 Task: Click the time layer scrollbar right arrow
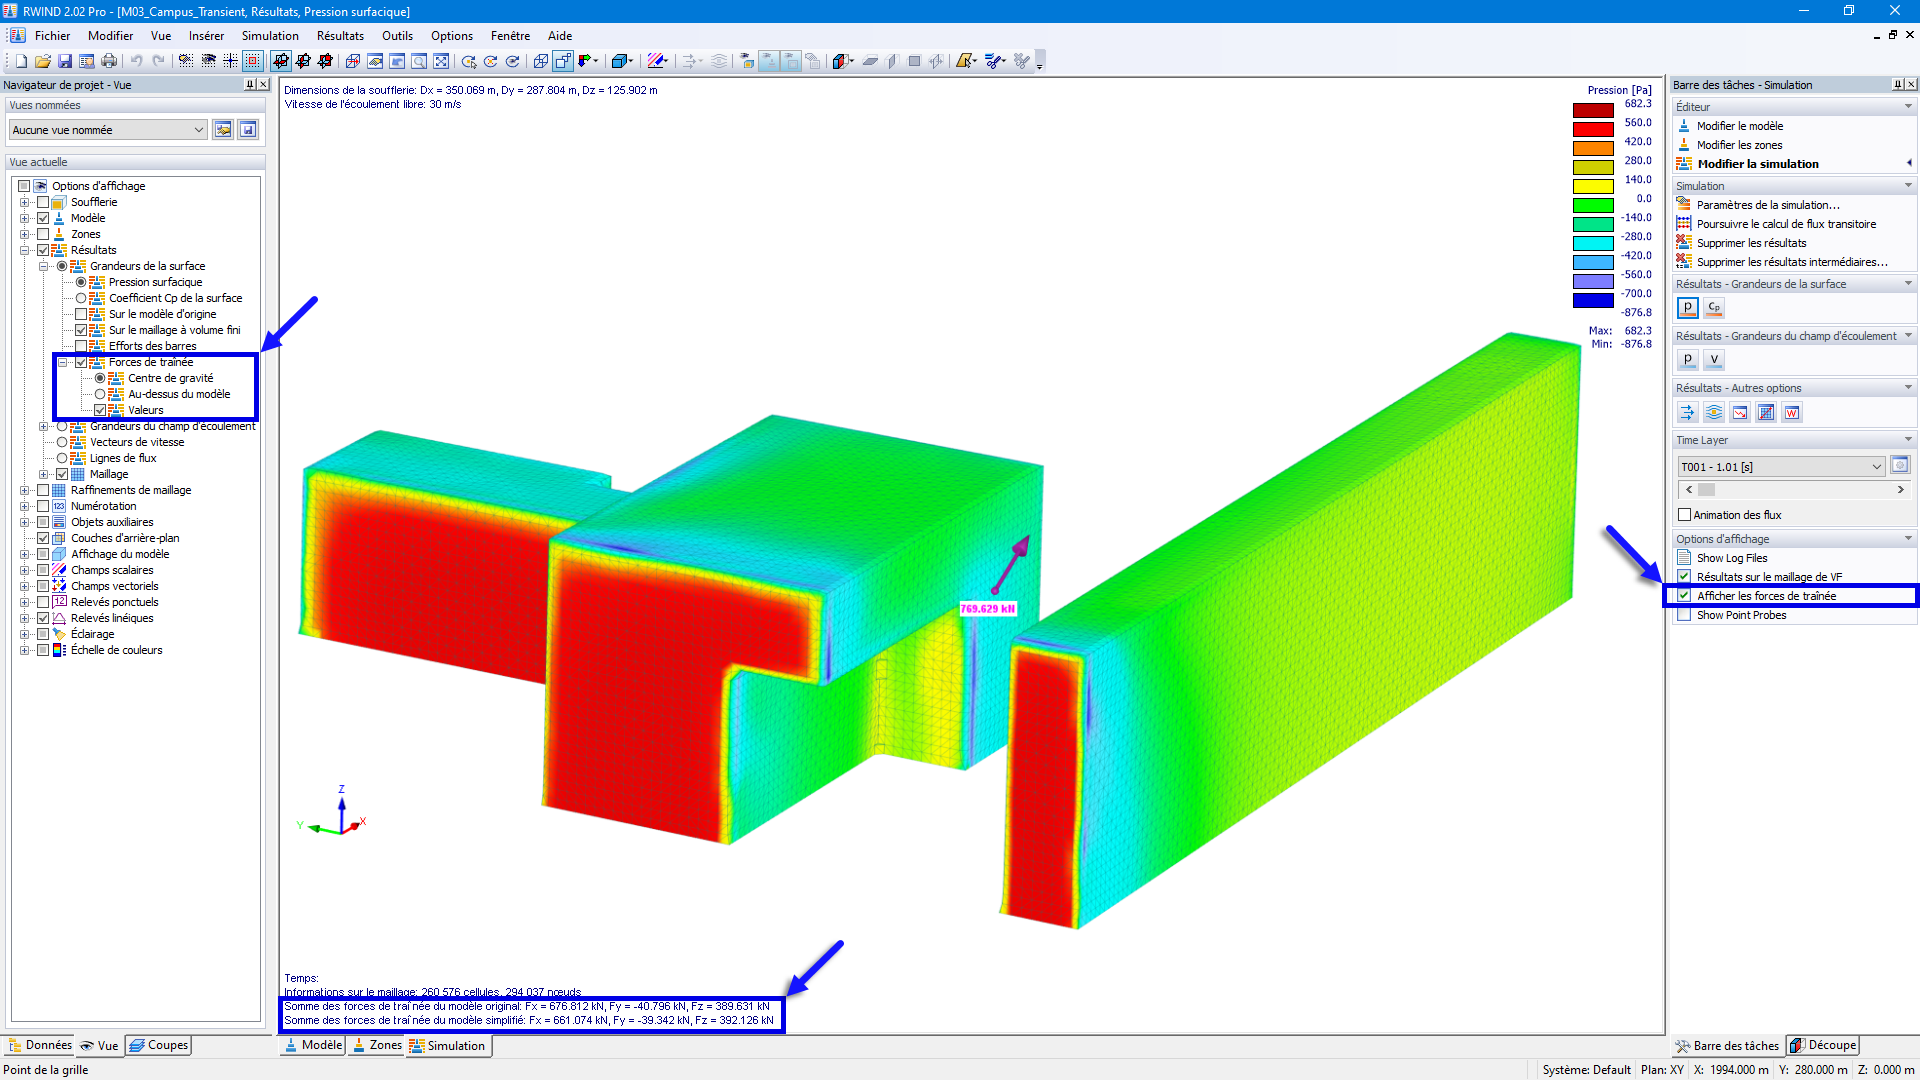(1900, 490)
